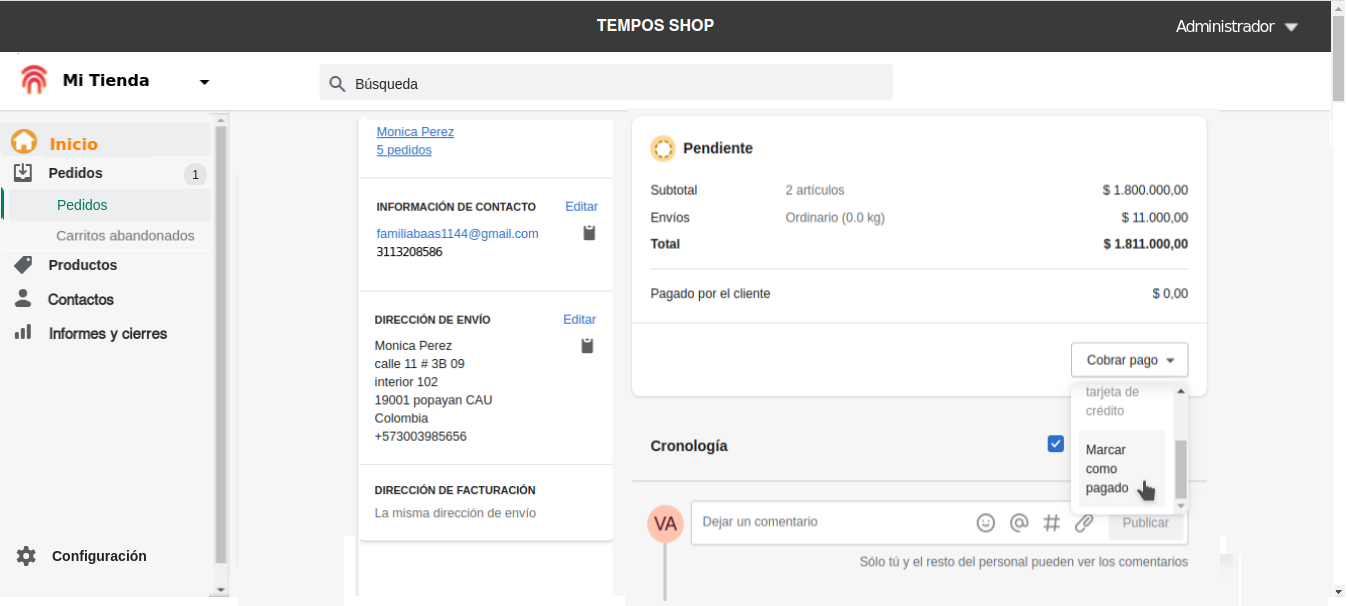Click the payment dropdown list scrollbar
Image resolution: width=1347 pixels, height=606 pixels.
1181,468
